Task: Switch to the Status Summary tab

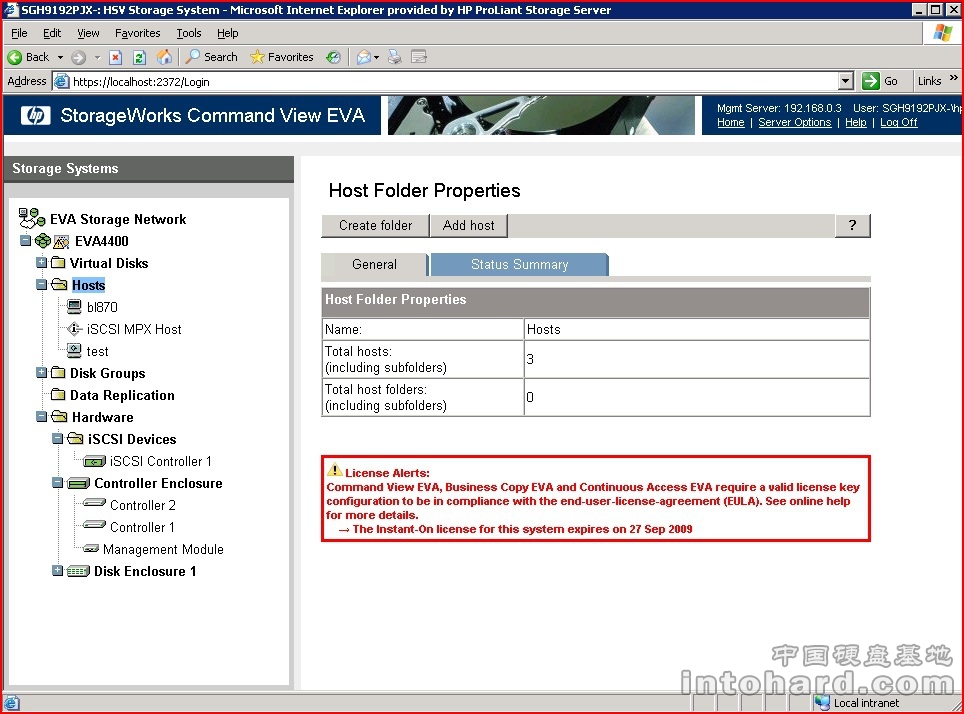Action: [x=520, y=264]
